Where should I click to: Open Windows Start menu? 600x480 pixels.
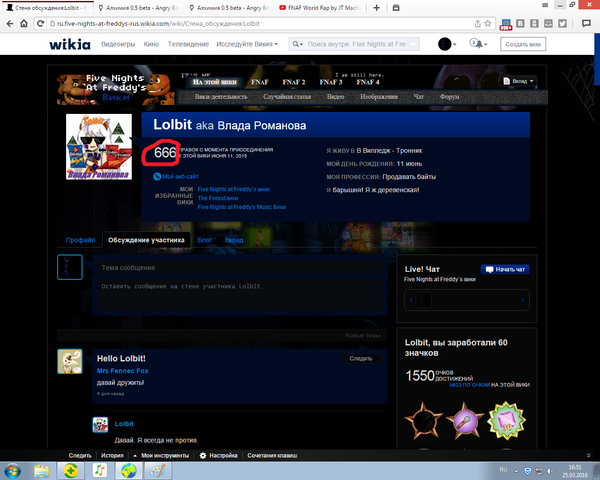pos(12,471)
